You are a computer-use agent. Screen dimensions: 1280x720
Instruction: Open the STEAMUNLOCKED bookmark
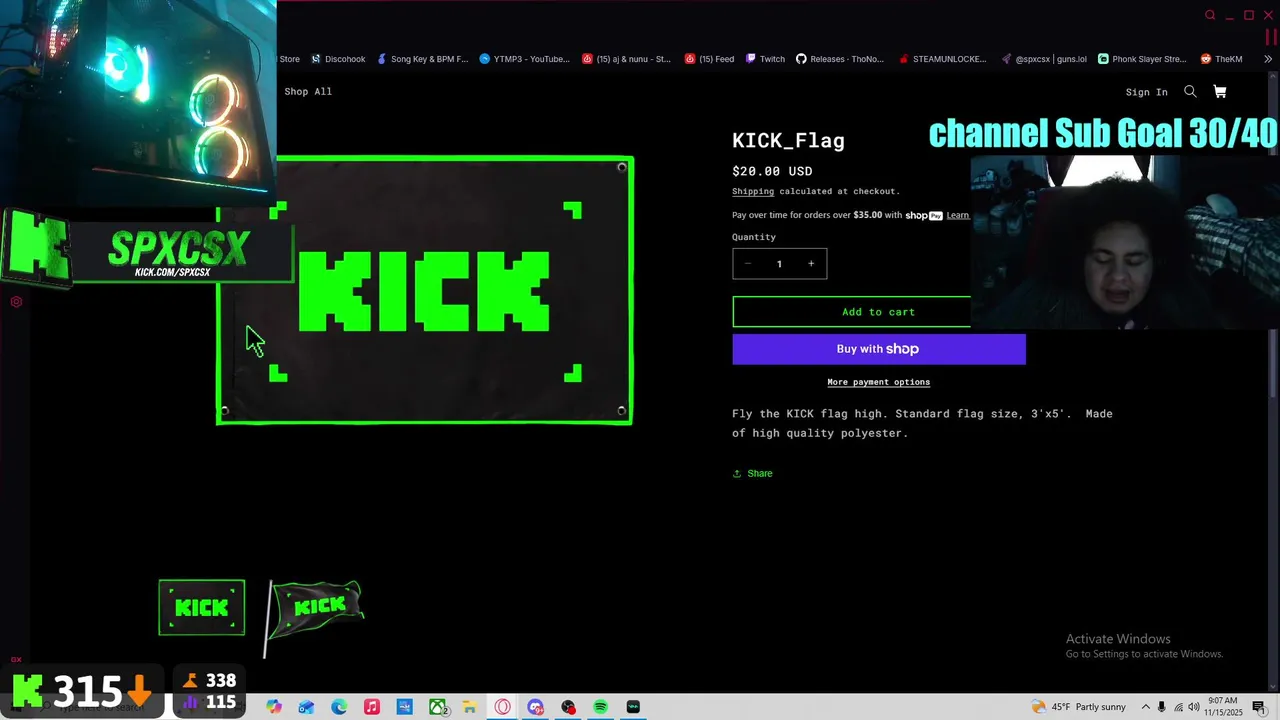943,59
